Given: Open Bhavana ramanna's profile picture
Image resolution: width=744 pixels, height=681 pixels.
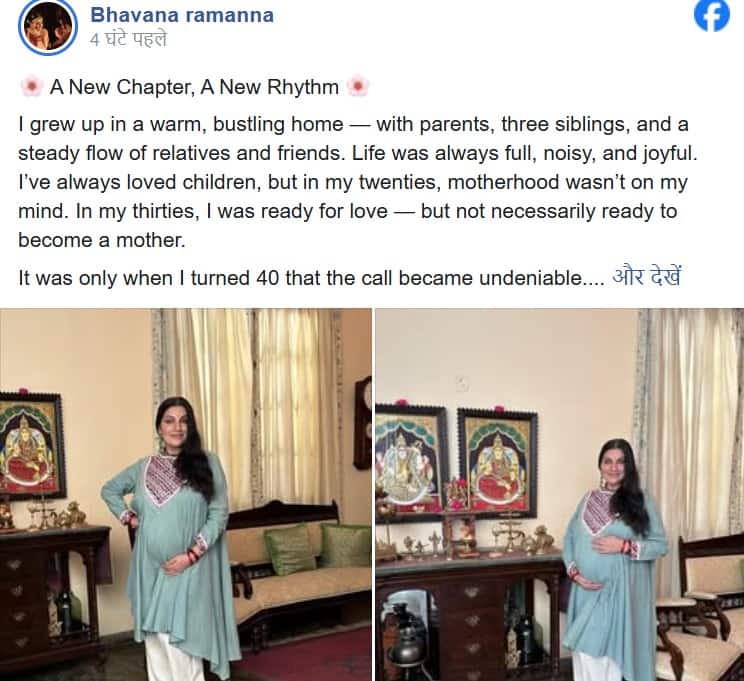Looking at the screenshot, I should coord(47,27).
